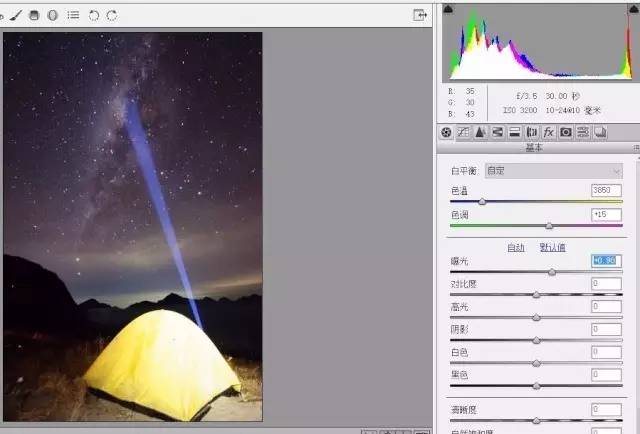Screen dimensions: 640x434
Task: Click the B: 43 color readout
Action: pos(462,114)
